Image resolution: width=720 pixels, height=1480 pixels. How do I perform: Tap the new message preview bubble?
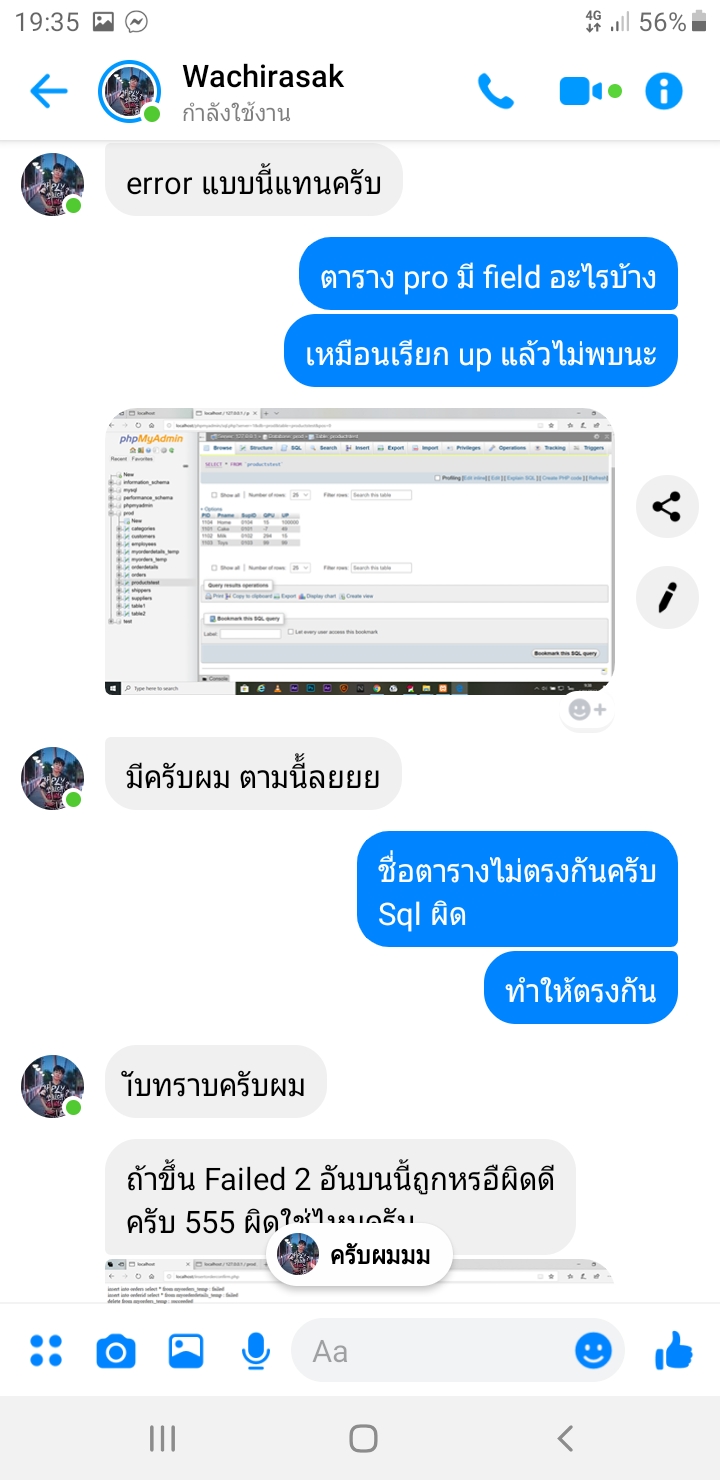click(360, 1255)
